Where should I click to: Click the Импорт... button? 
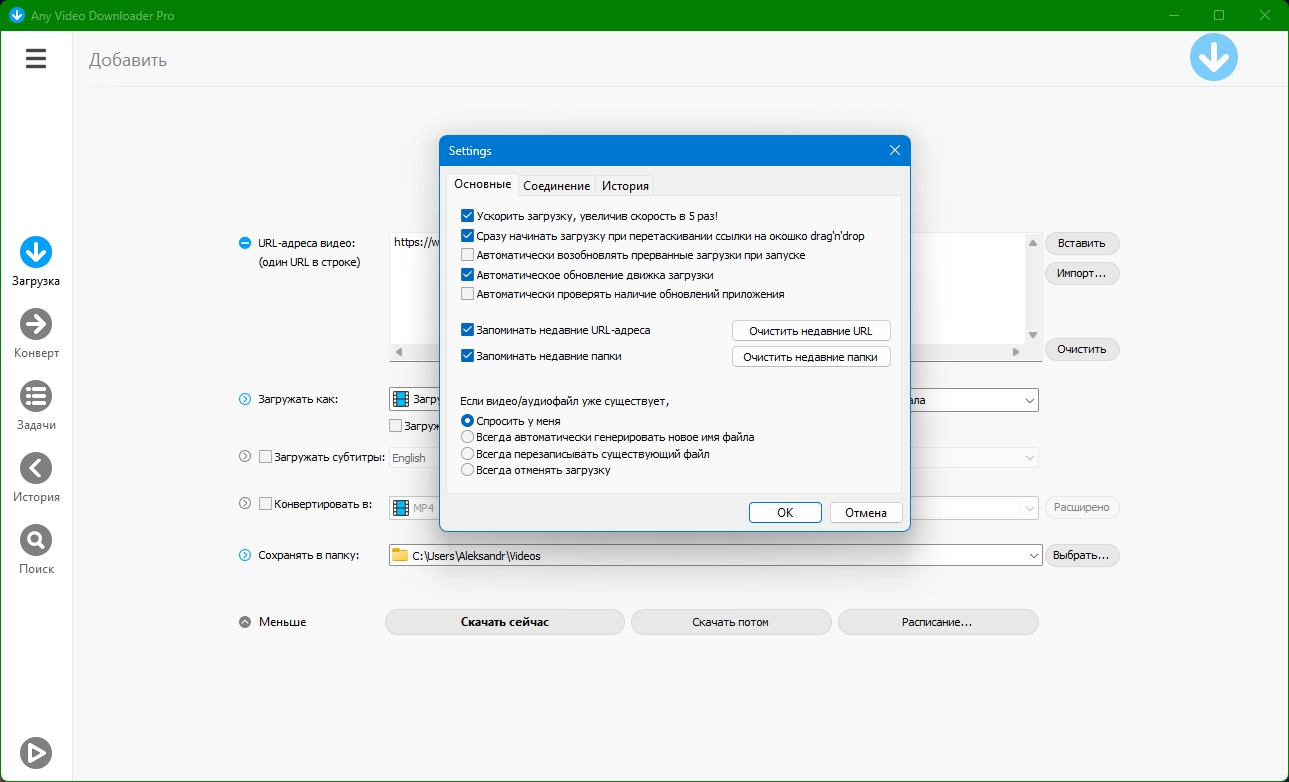tap(1082, 273)
